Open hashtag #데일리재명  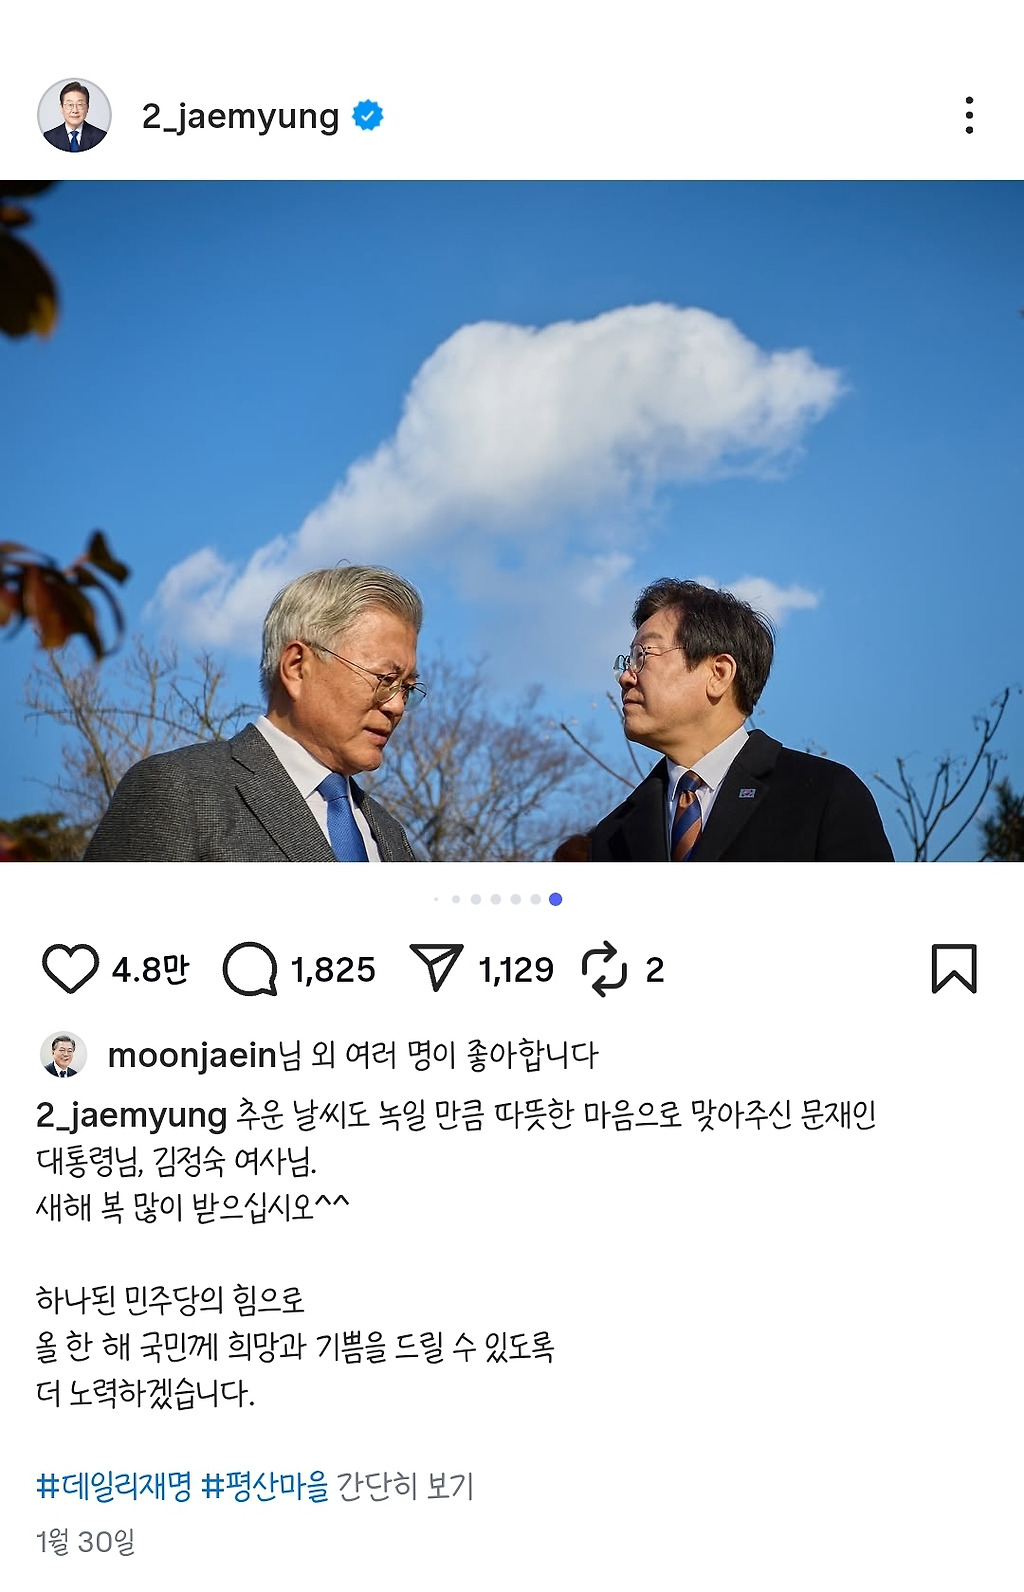coord(114,1486)
